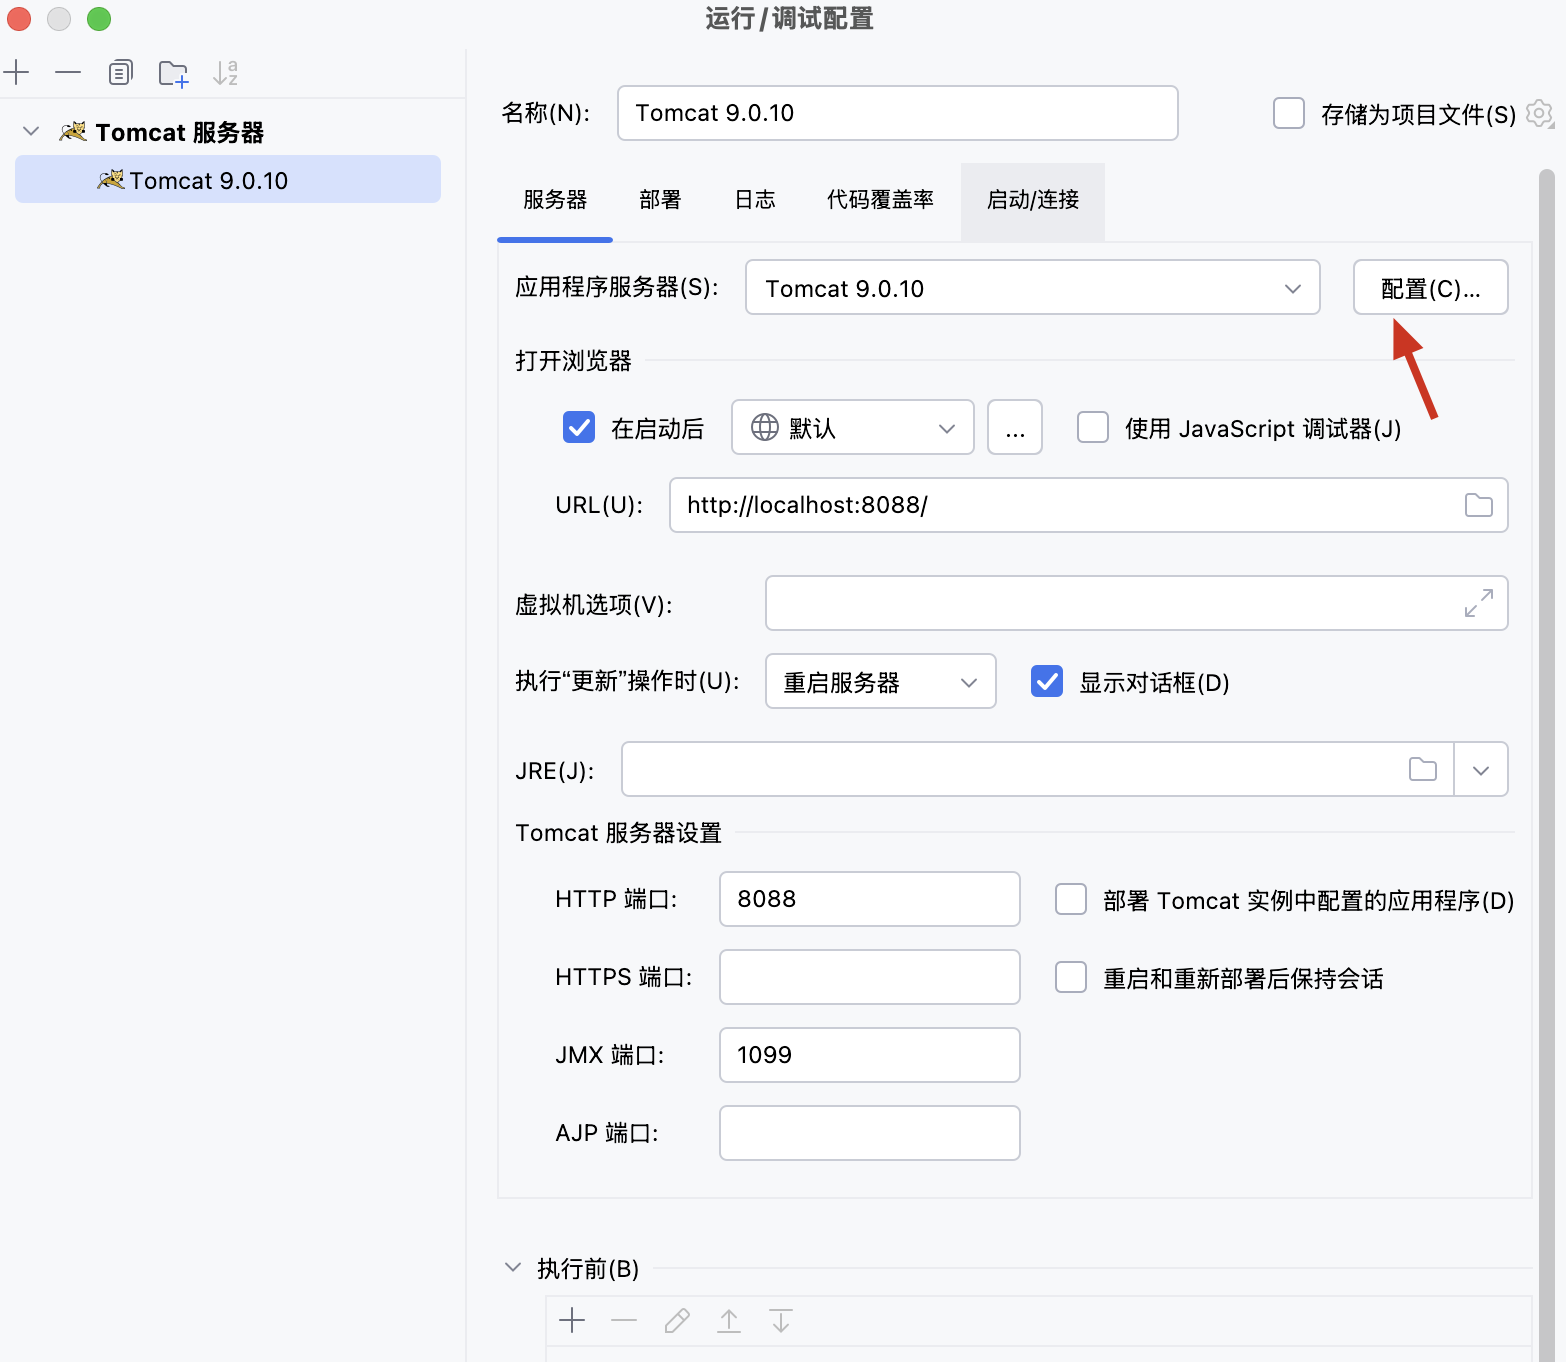Move before-launch task up
The image size is (1566, 1362).
point(729,1321)
